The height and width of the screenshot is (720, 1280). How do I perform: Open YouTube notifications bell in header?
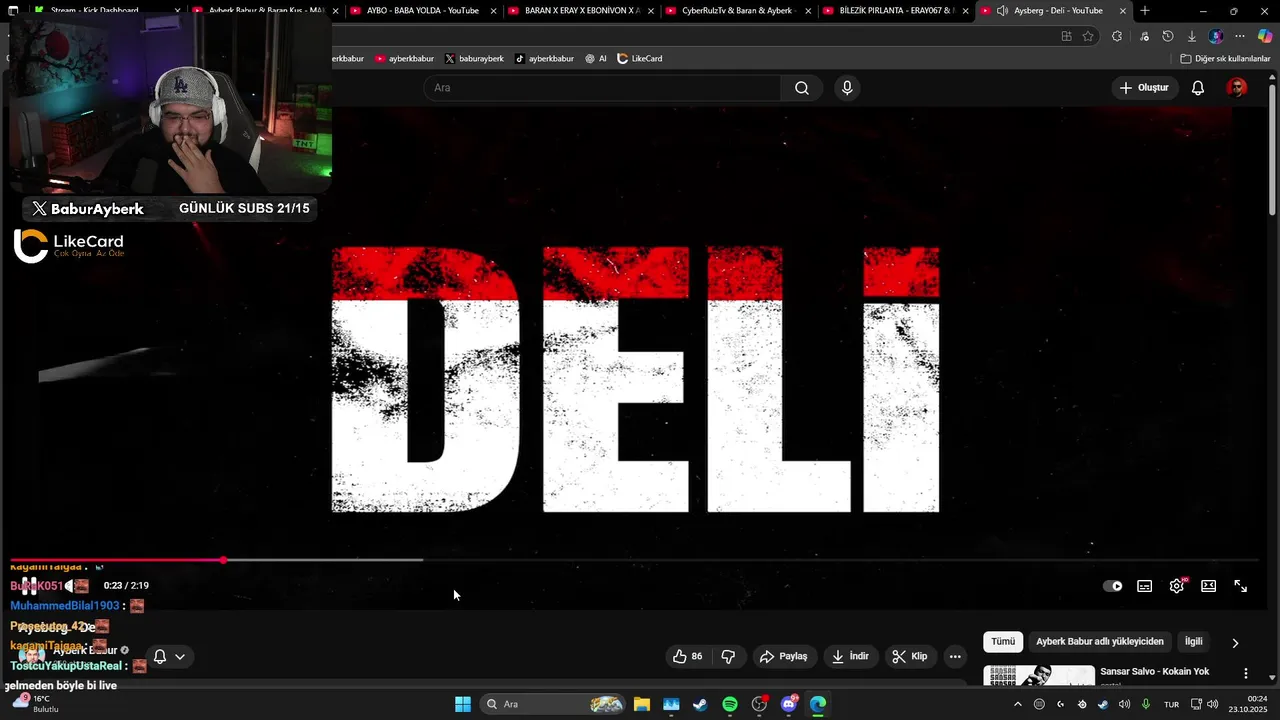point(1198,88)
